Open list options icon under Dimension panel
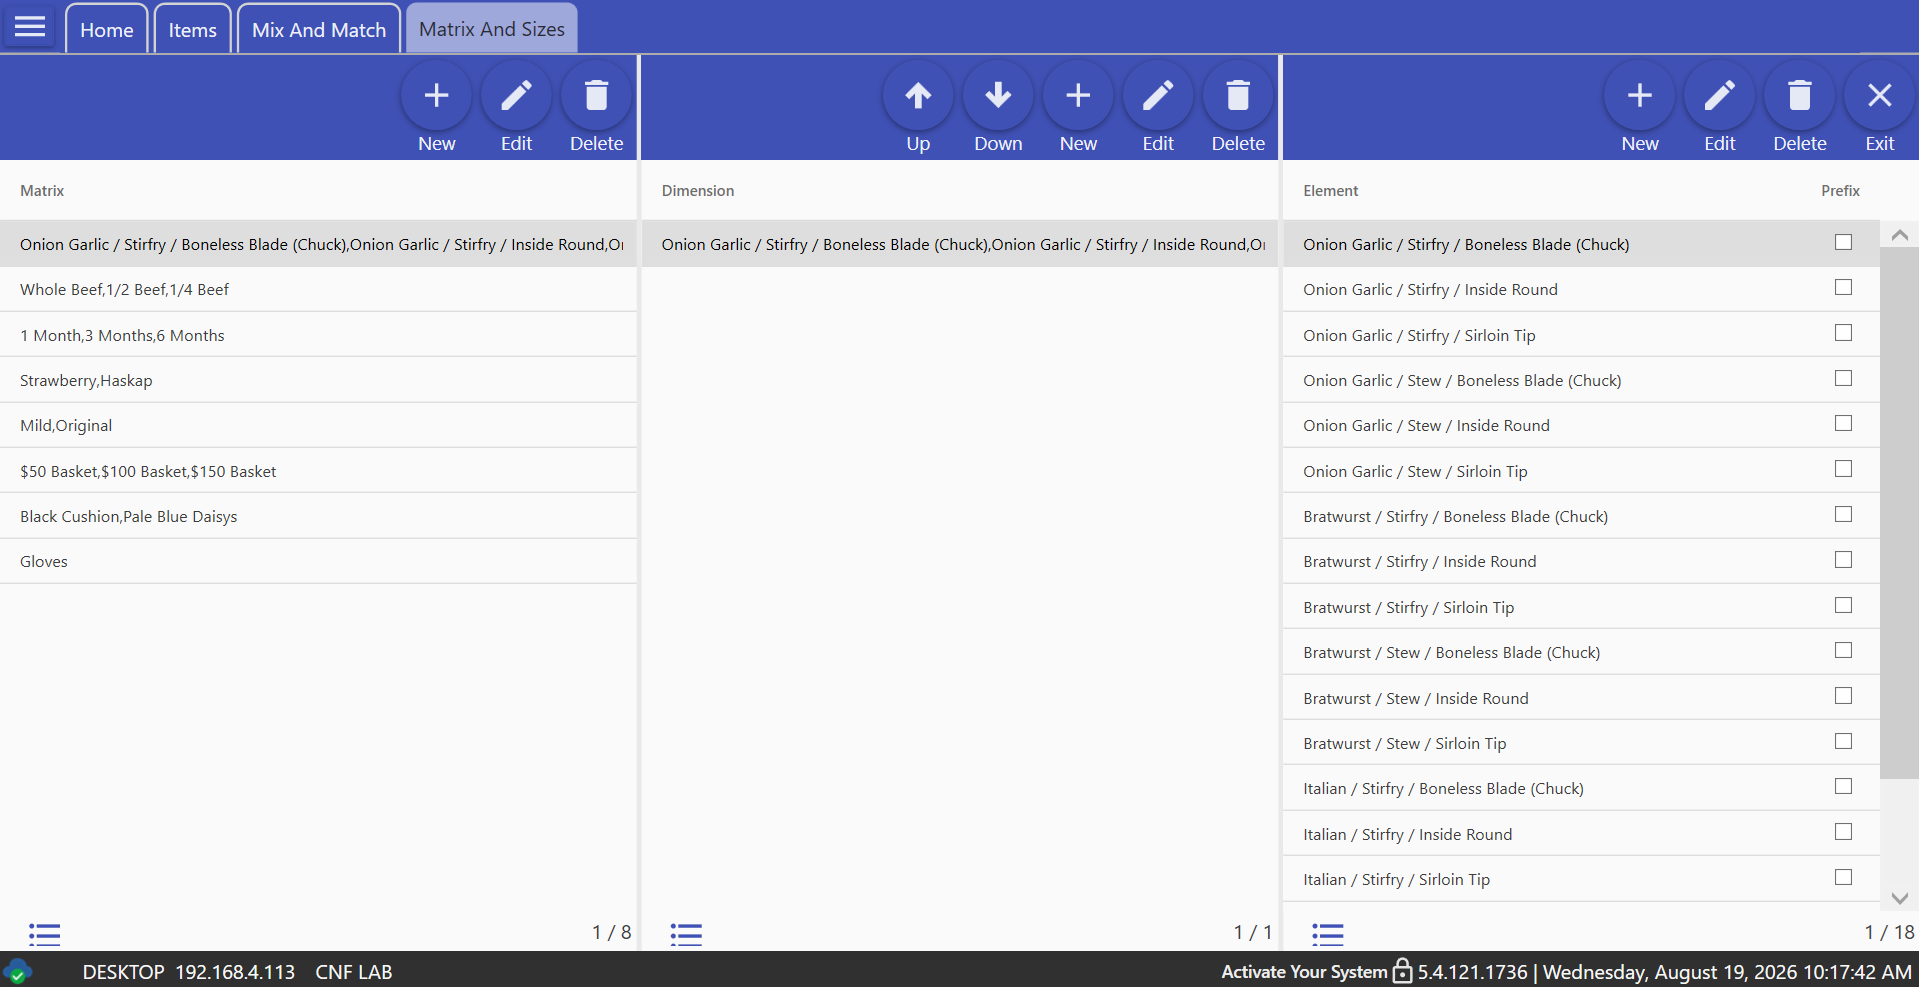 pyautogui.click(x=686, y=934)
